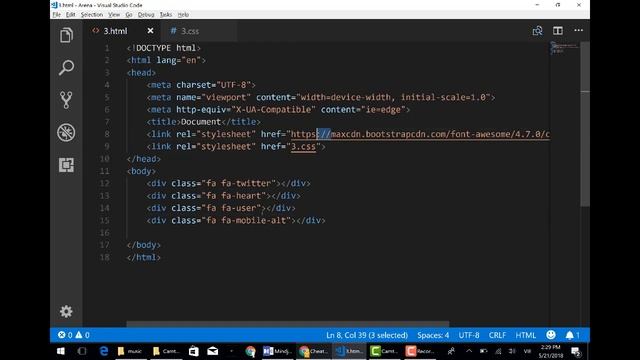Open the Windows Start menu
This screenshot has width=640, height=360.
click(x=61, y=351)
